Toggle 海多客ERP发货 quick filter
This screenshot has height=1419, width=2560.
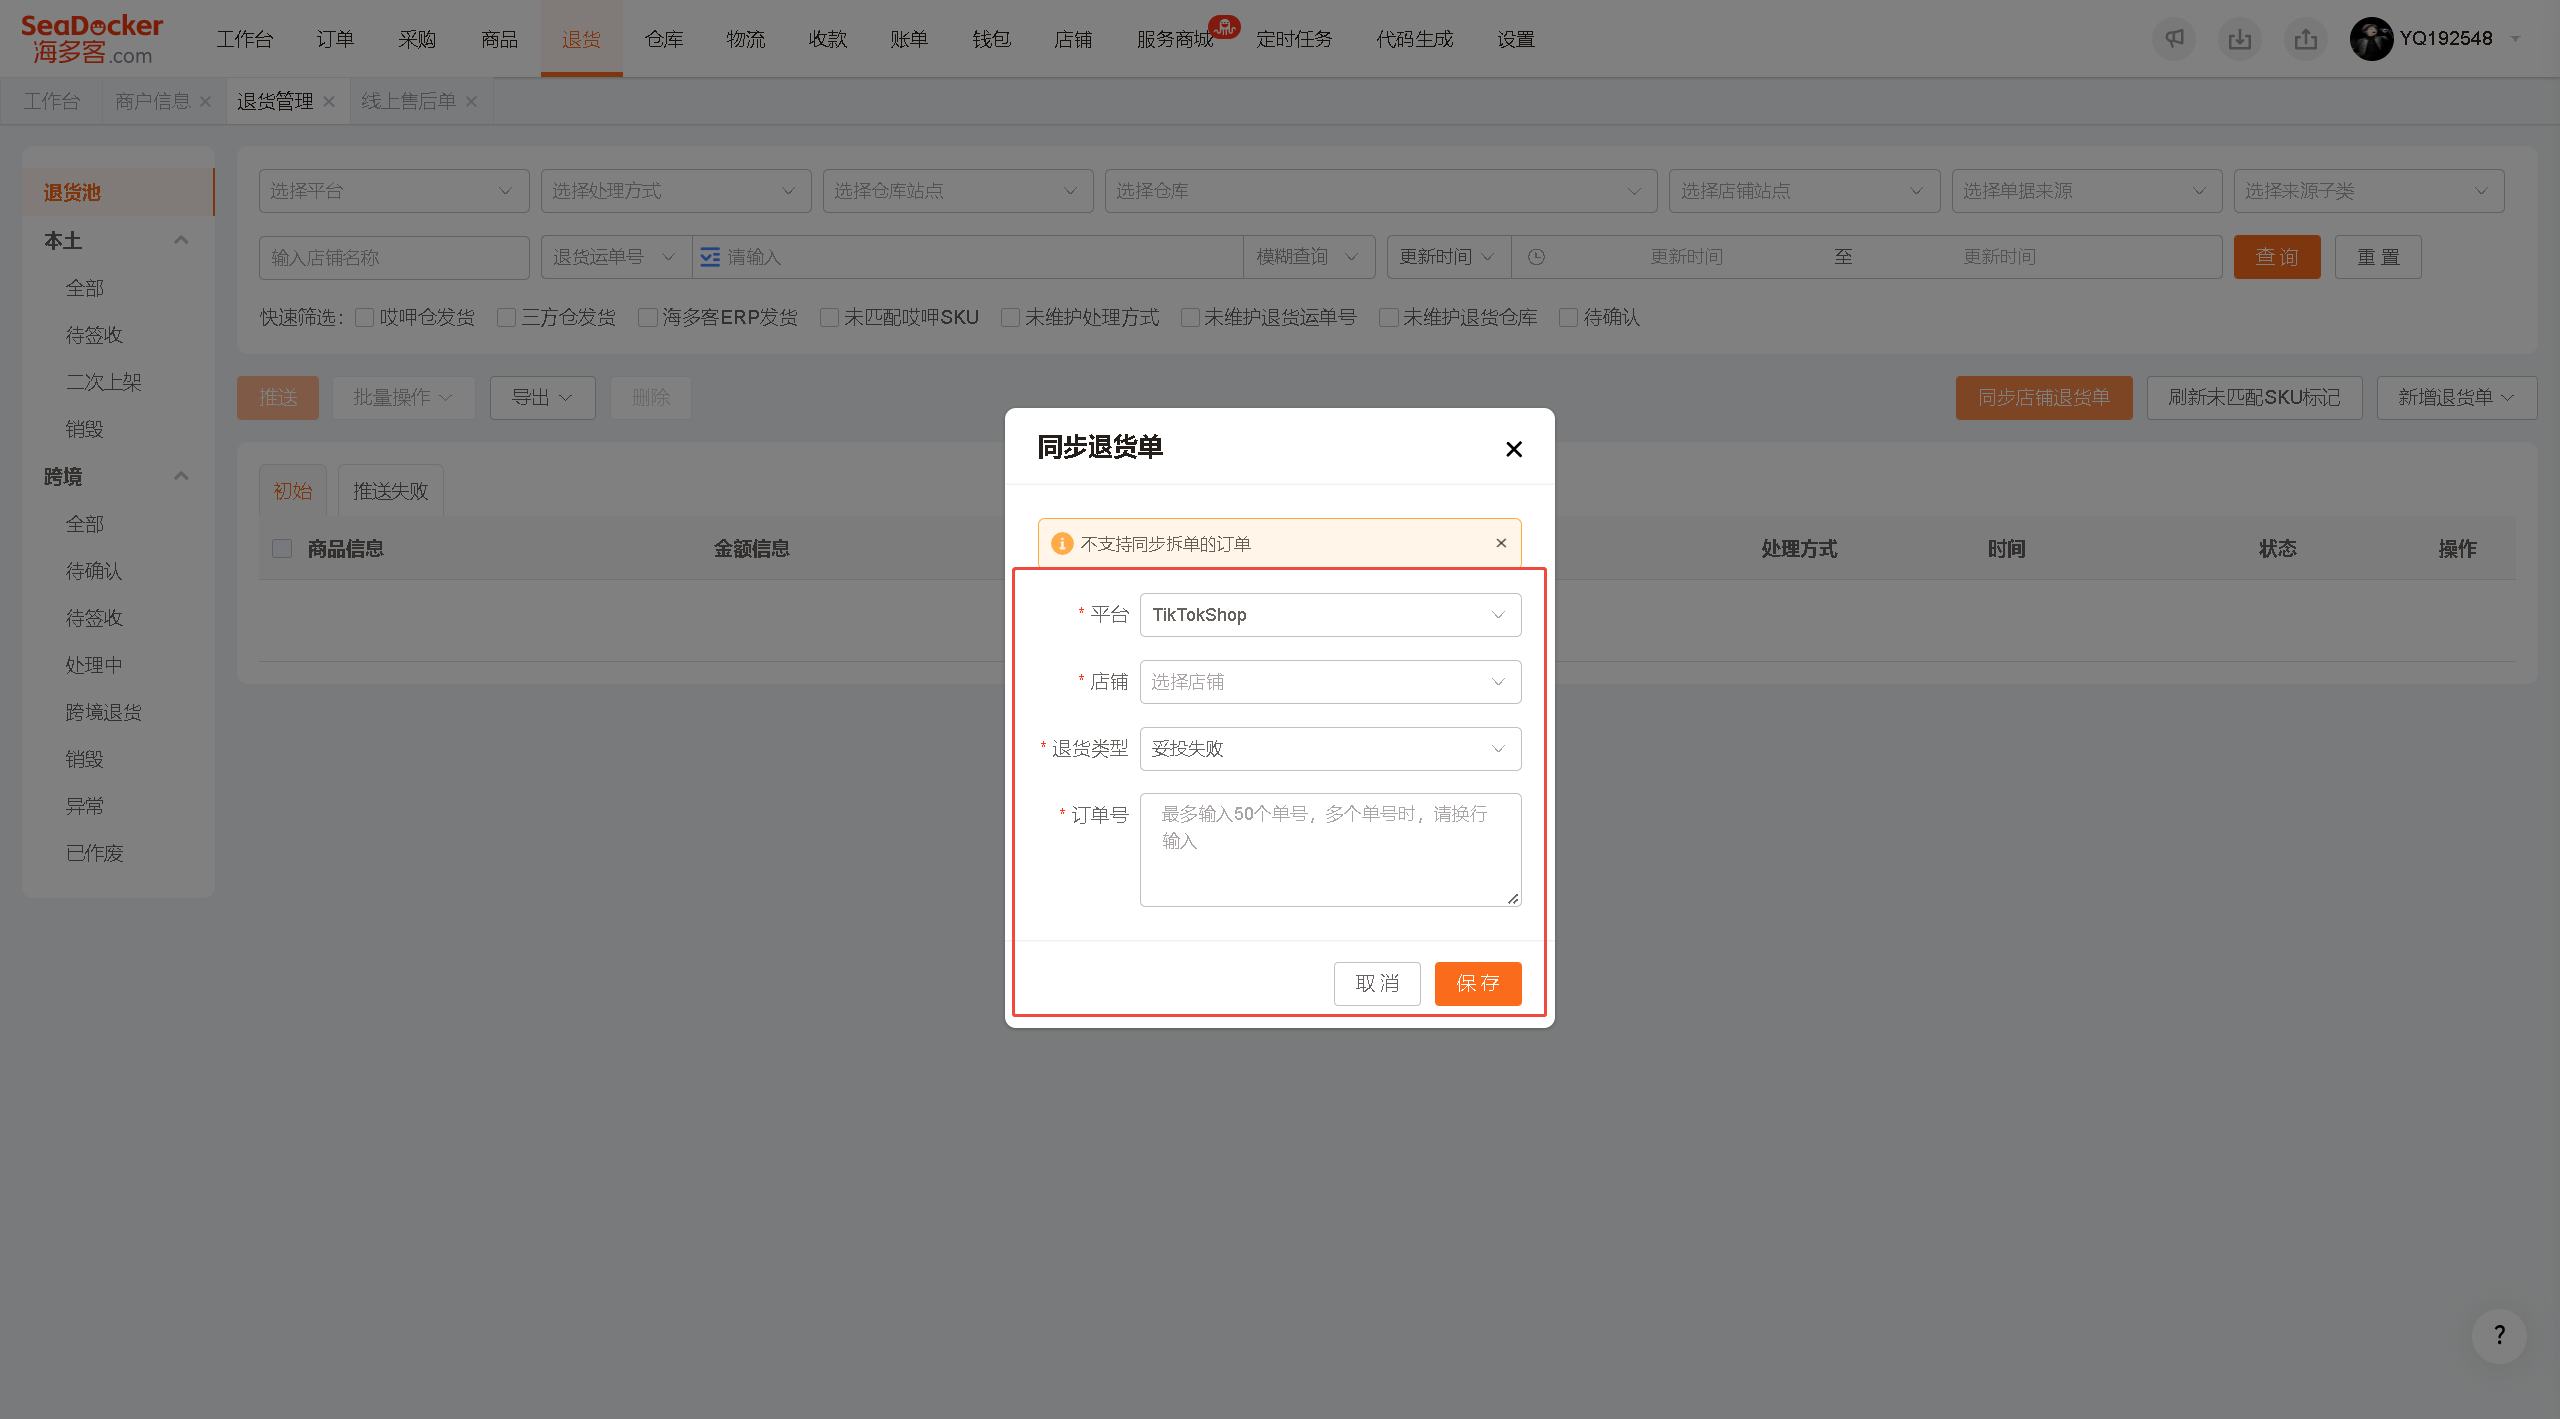click(648, 317)
